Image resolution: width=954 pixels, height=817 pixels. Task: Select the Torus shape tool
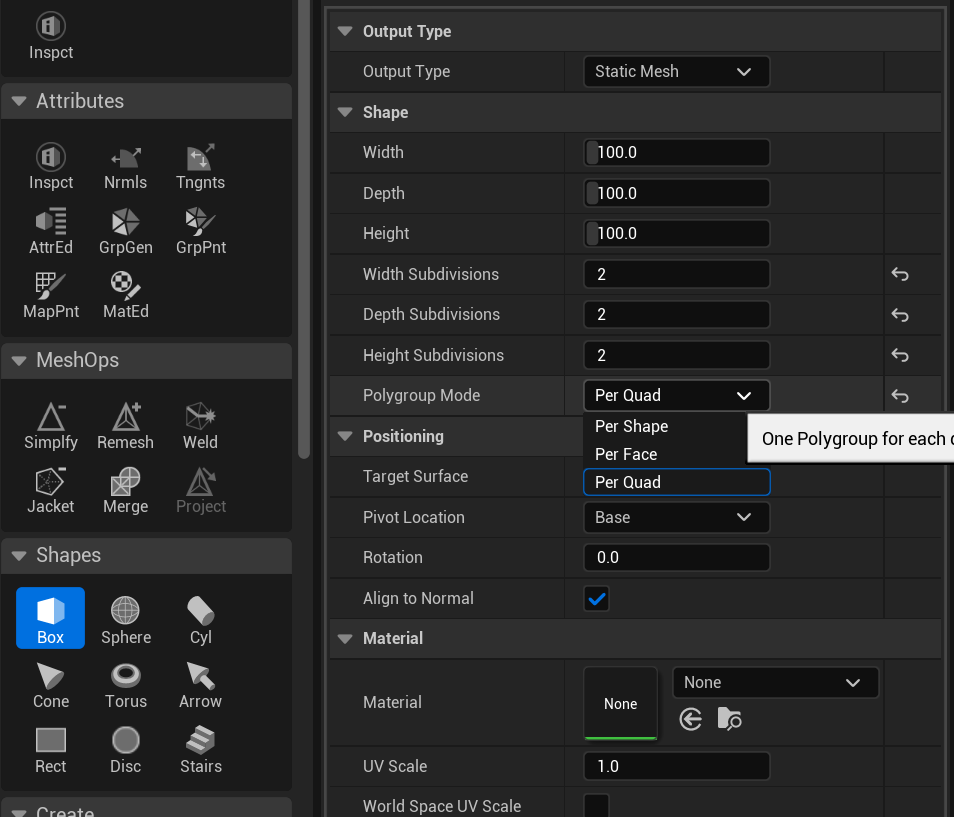[x=126, y=683]
